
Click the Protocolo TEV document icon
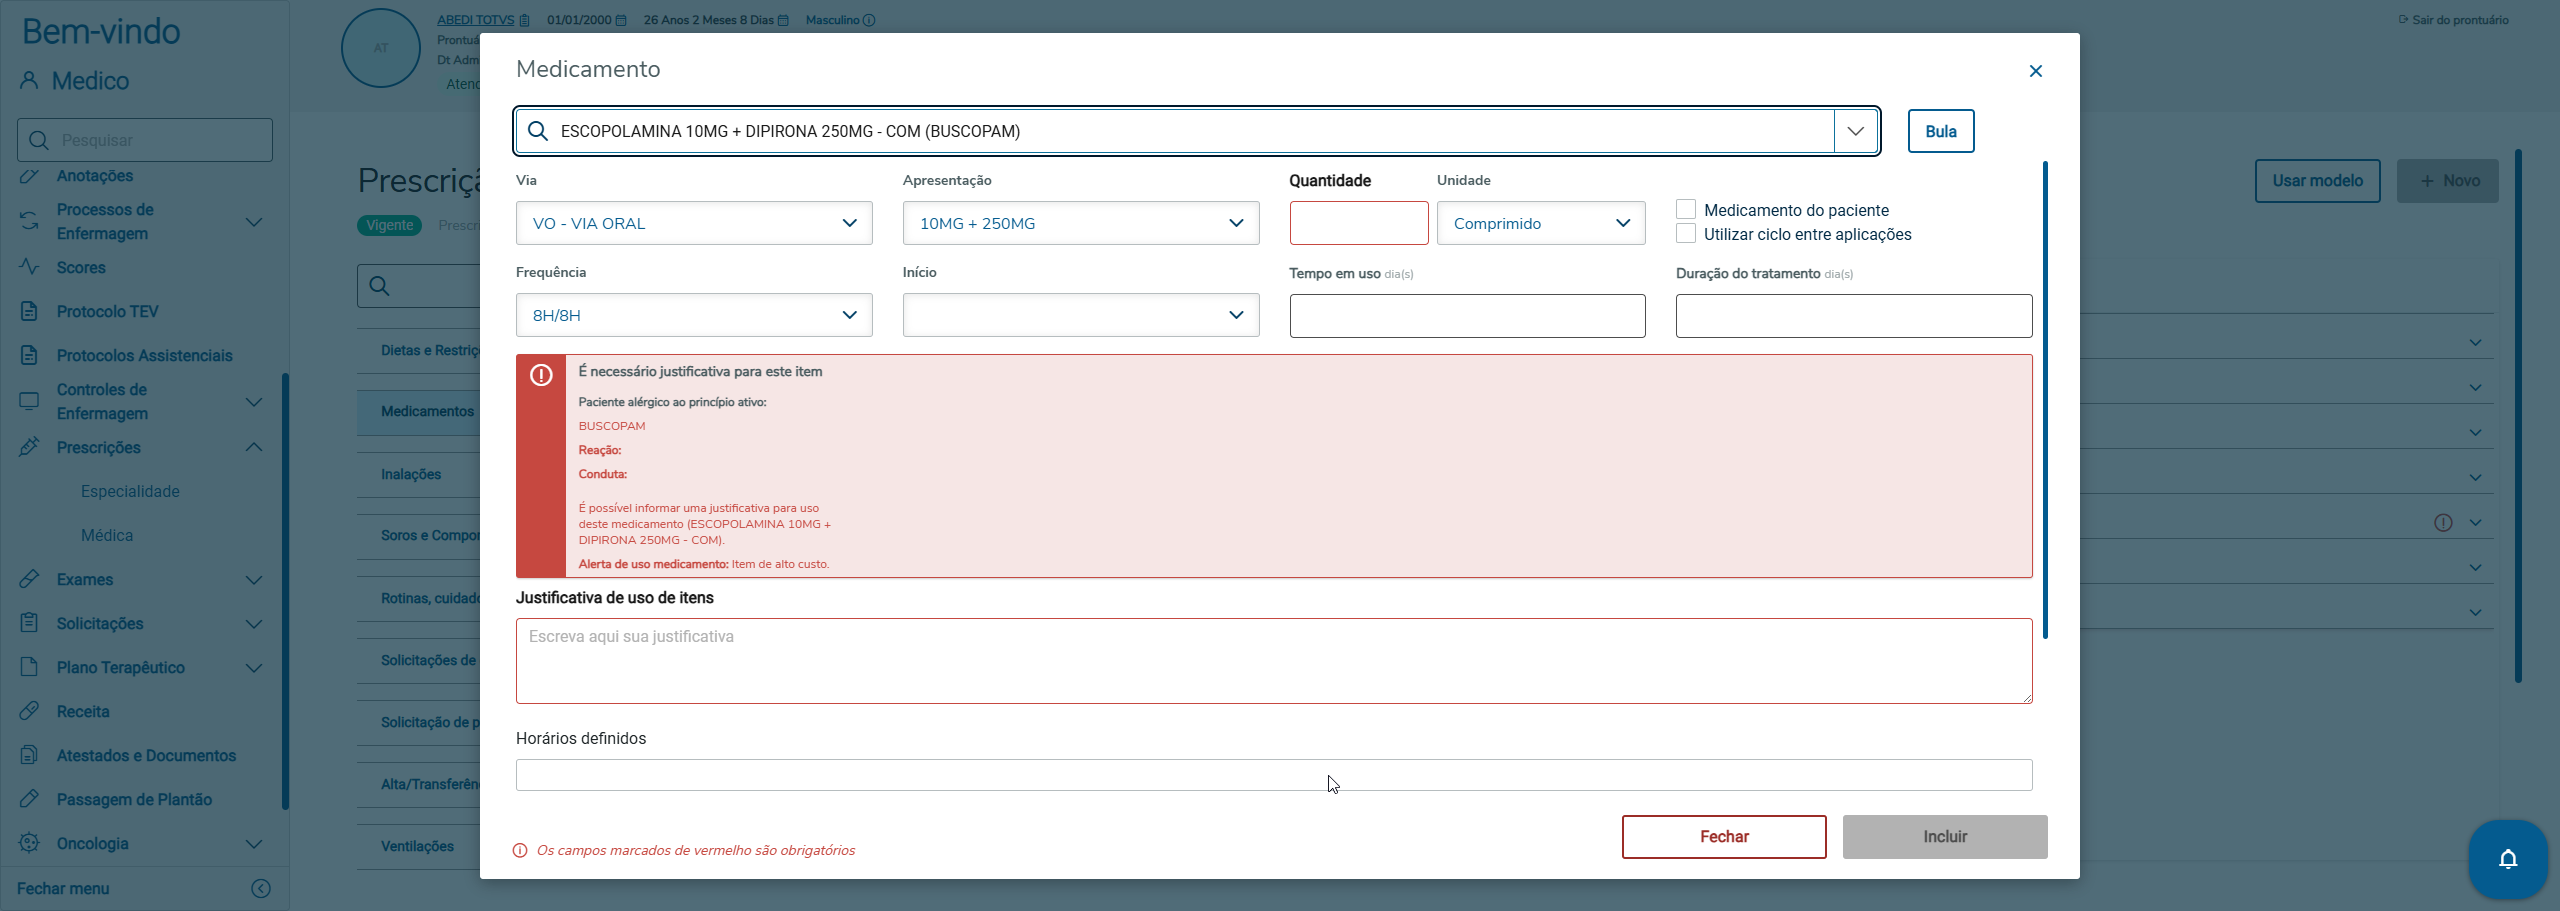coord(29,311)
